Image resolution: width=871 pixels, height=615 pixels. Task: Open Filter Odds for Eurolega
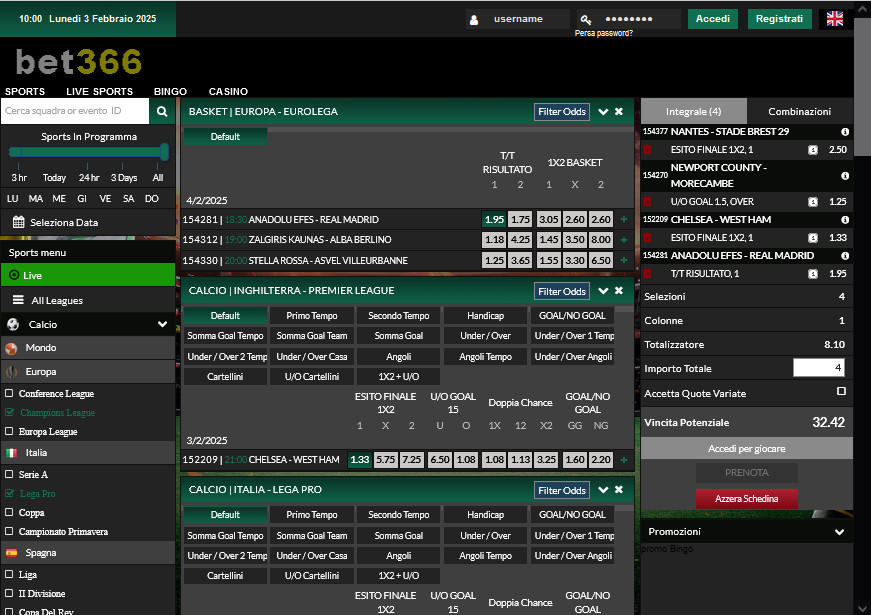pos(562,112)
